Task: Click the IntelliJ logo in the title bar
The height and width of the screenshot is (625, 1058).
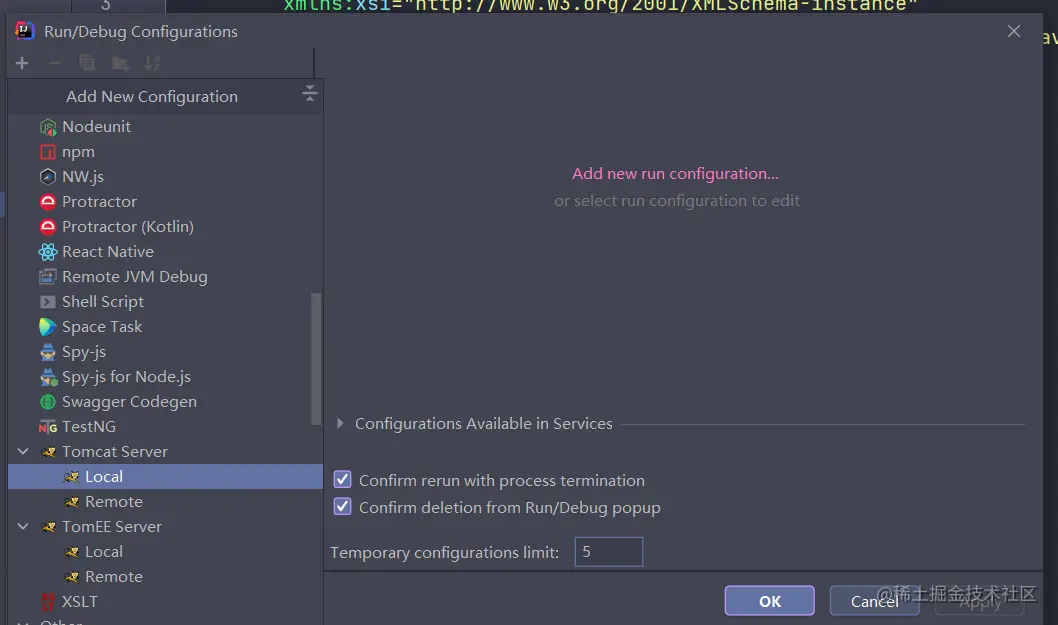Action: pos(25,31)
